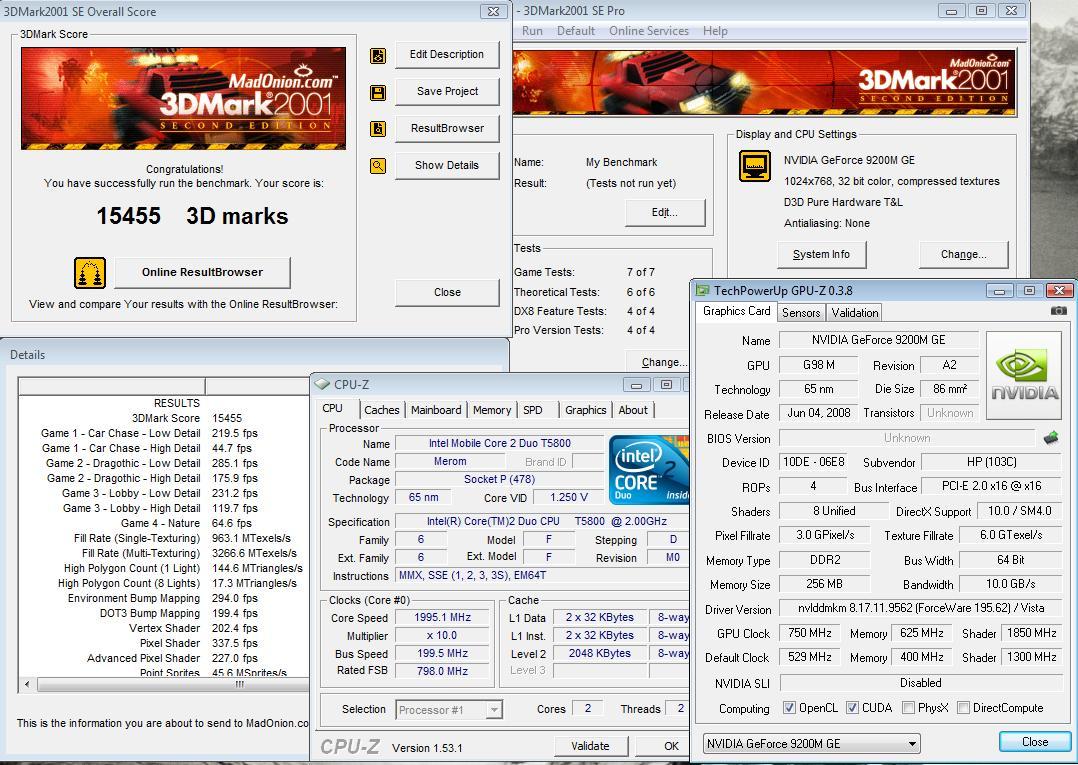Click the GPU-Z title bar icon
Viewport: 1078px width, 765px height.
click(x=703, y=291)
